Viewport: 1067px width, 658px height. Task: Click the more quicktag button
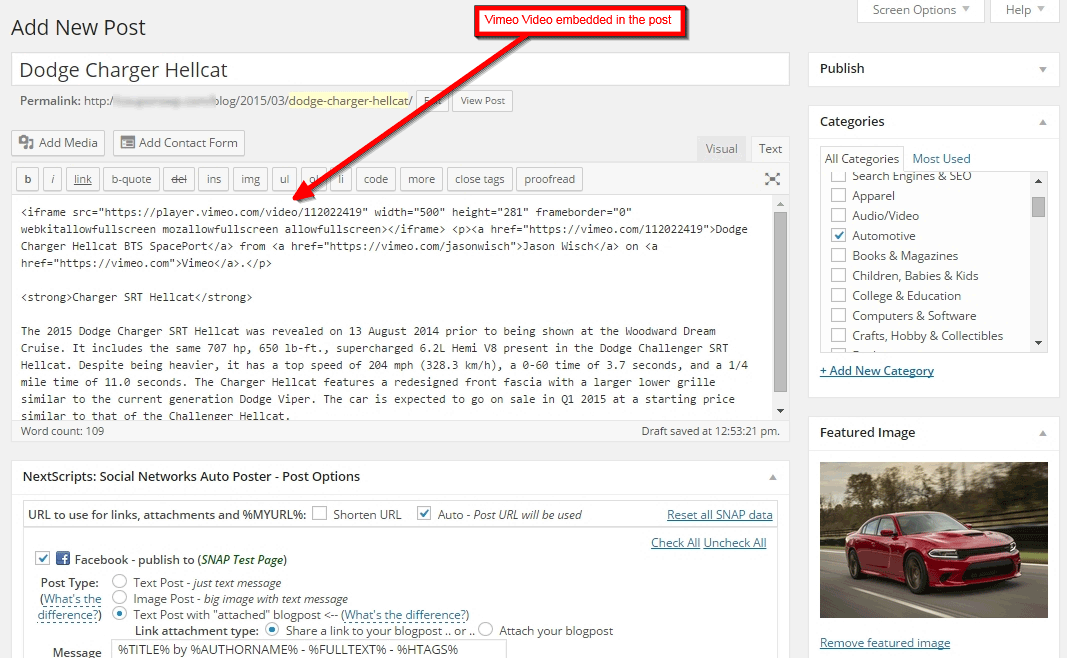(421, 179)
